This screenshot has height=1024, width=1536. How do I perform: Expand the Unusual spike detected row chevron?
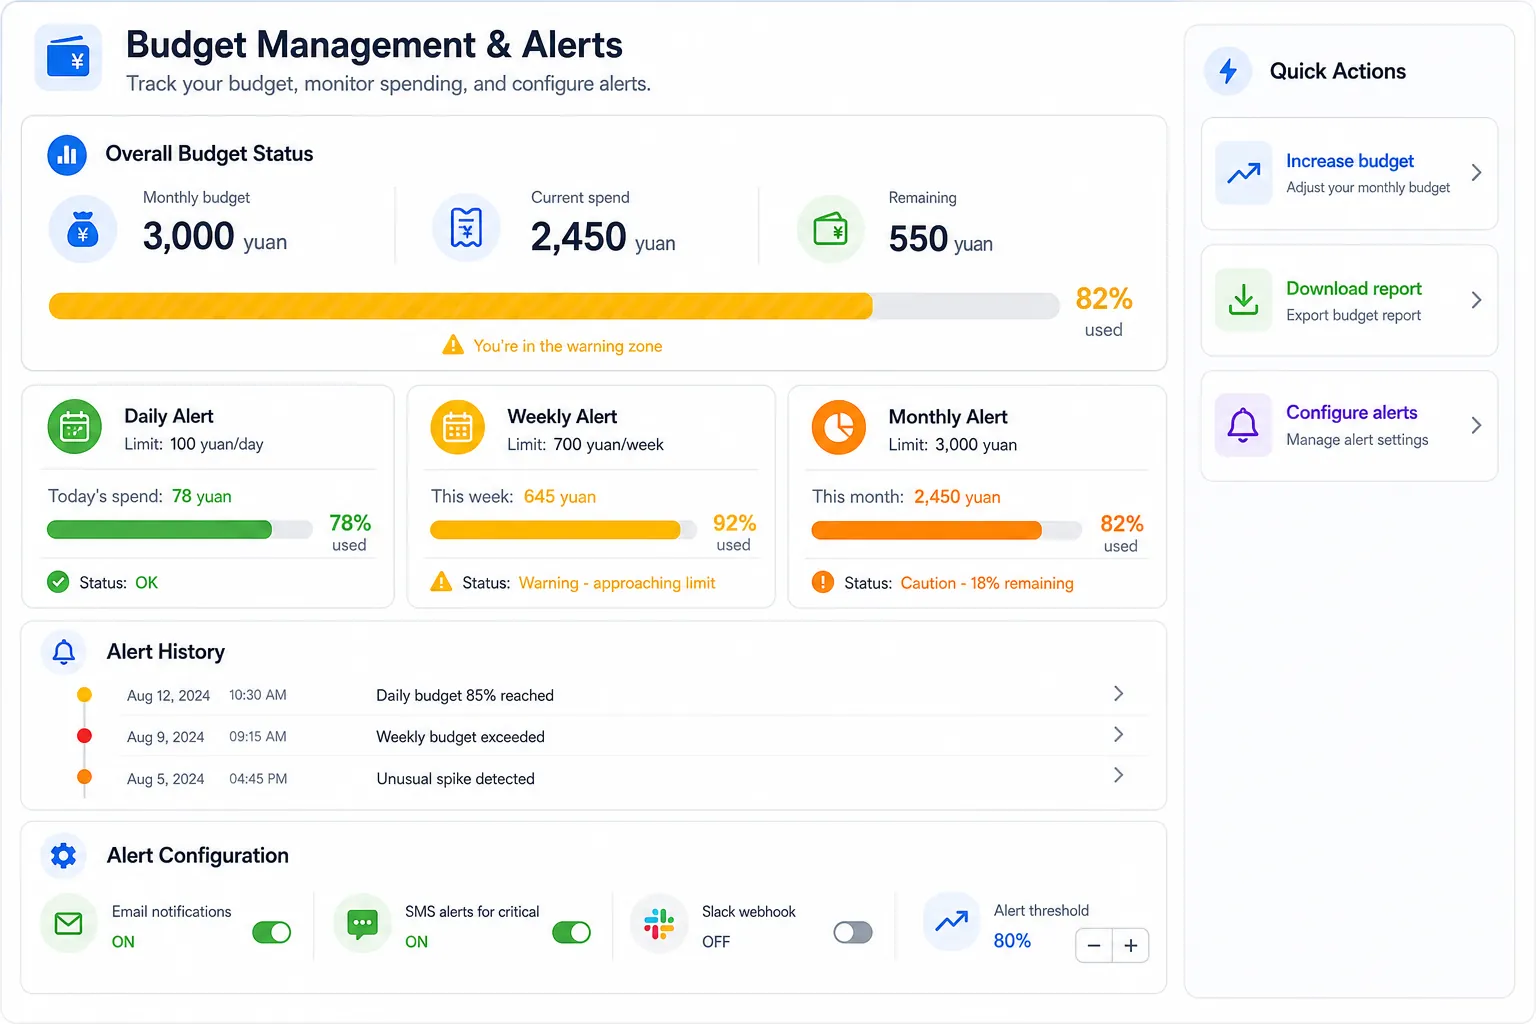coord(1118,776)
